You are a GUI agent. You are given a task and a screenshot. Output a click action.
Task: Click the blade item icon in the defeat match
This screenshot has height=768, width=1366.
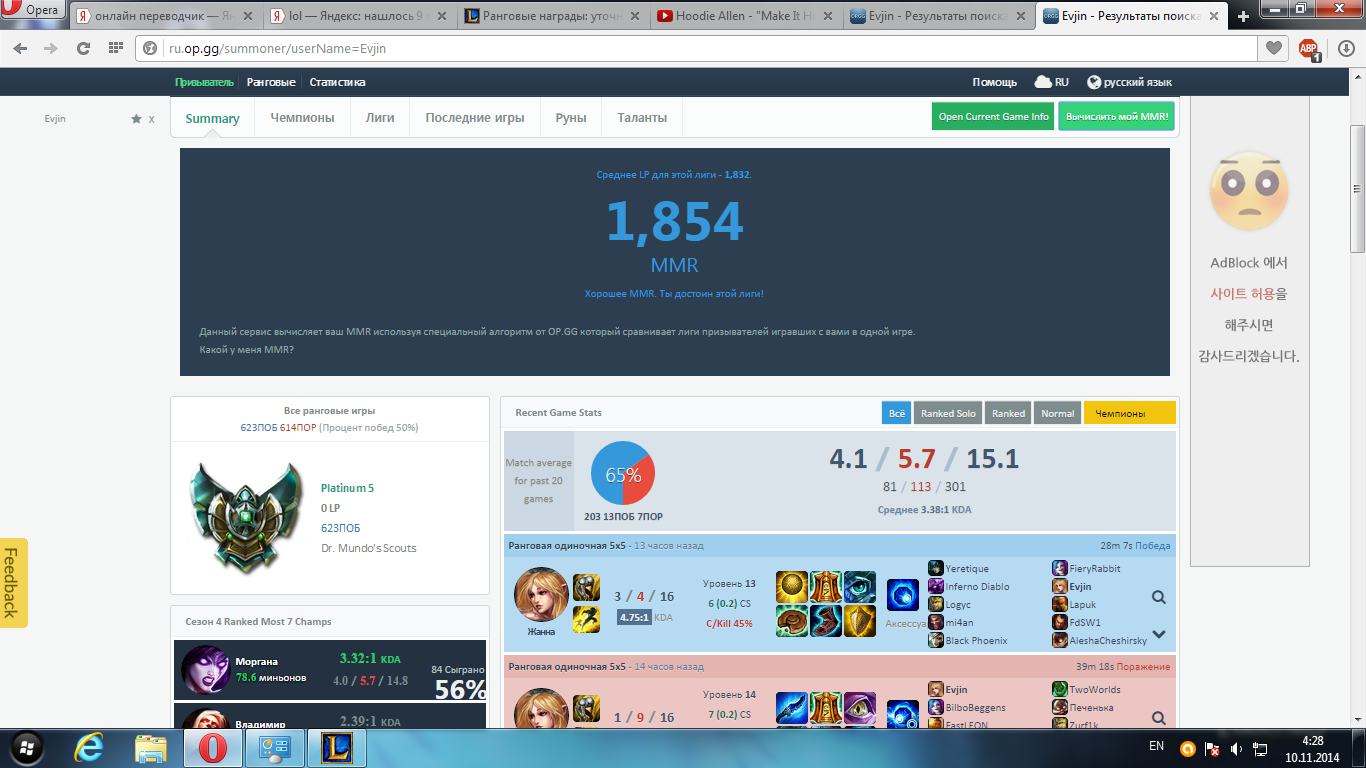click(x=792, y=708)
